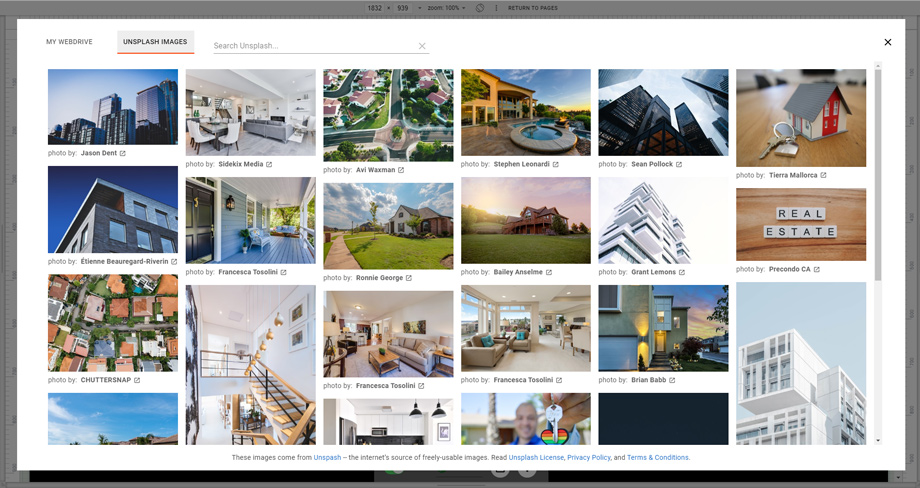Choose the house keychain photo by Tierra Mallorca
Screen dimensions: 920x488
point(801,117)
